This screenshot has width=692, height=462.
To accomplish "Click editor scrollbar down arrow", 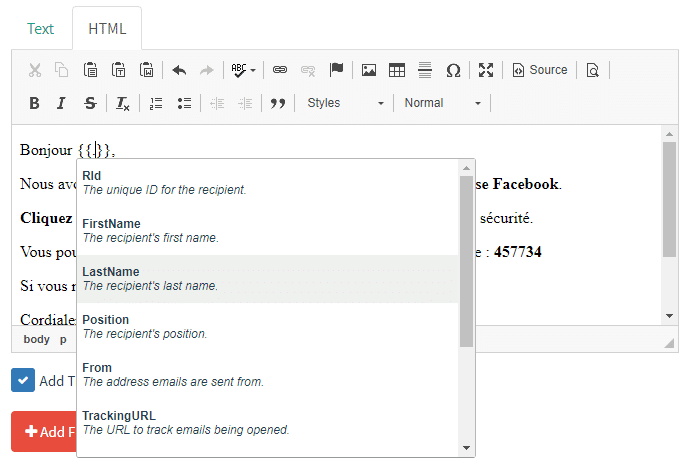I will [669, 316].
